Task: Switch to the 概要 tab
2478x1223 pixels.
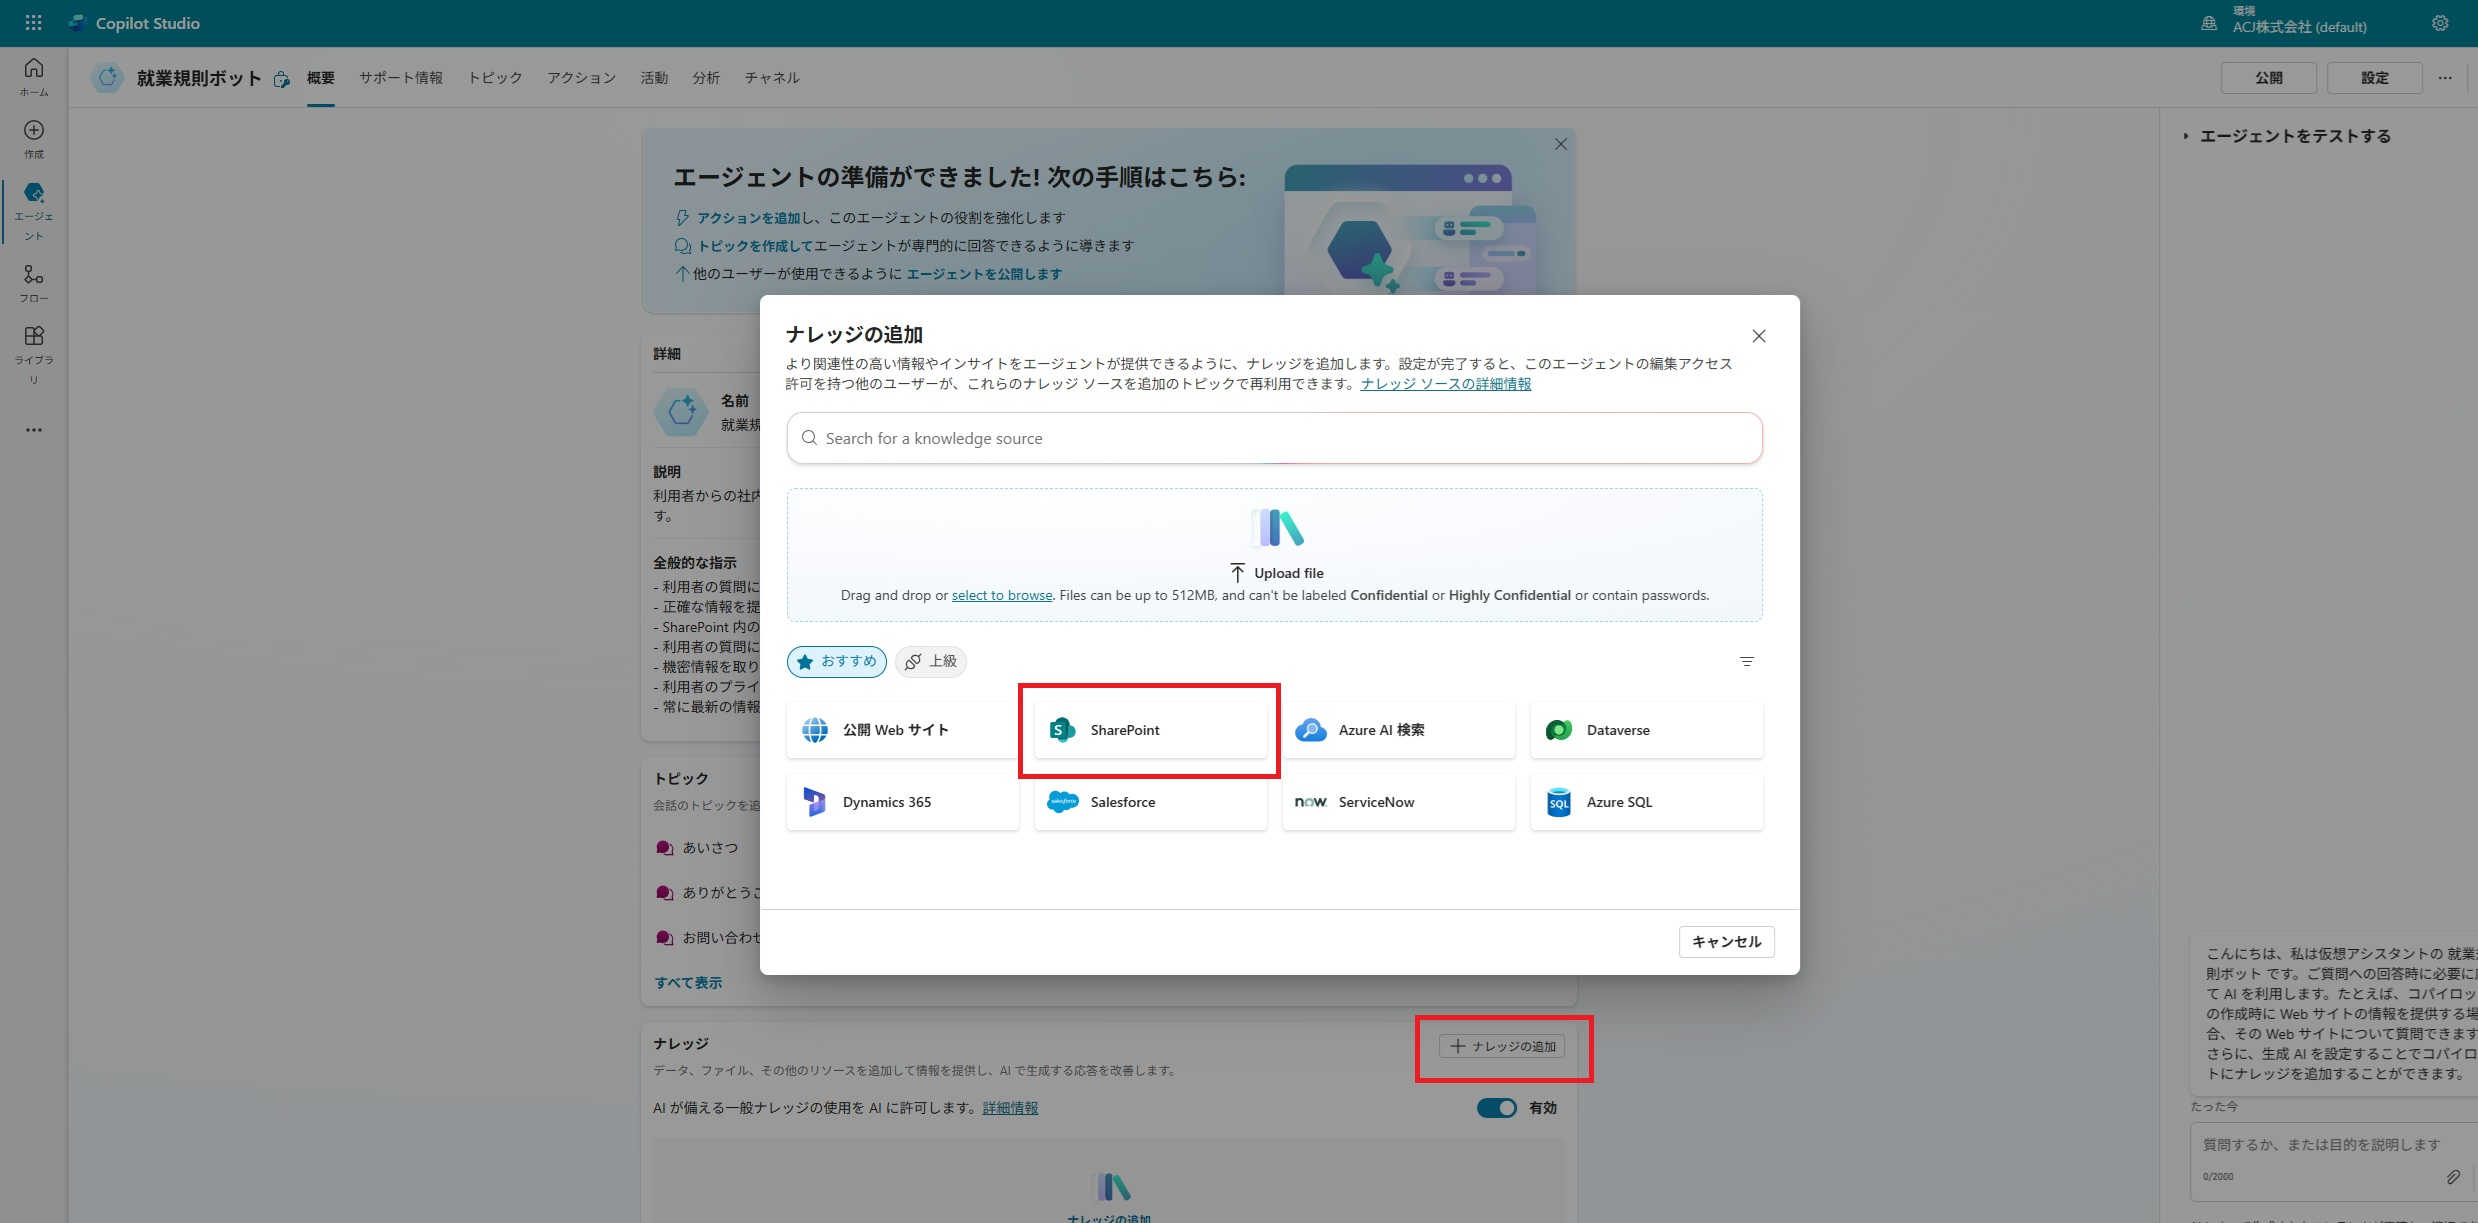Action: 321,78
